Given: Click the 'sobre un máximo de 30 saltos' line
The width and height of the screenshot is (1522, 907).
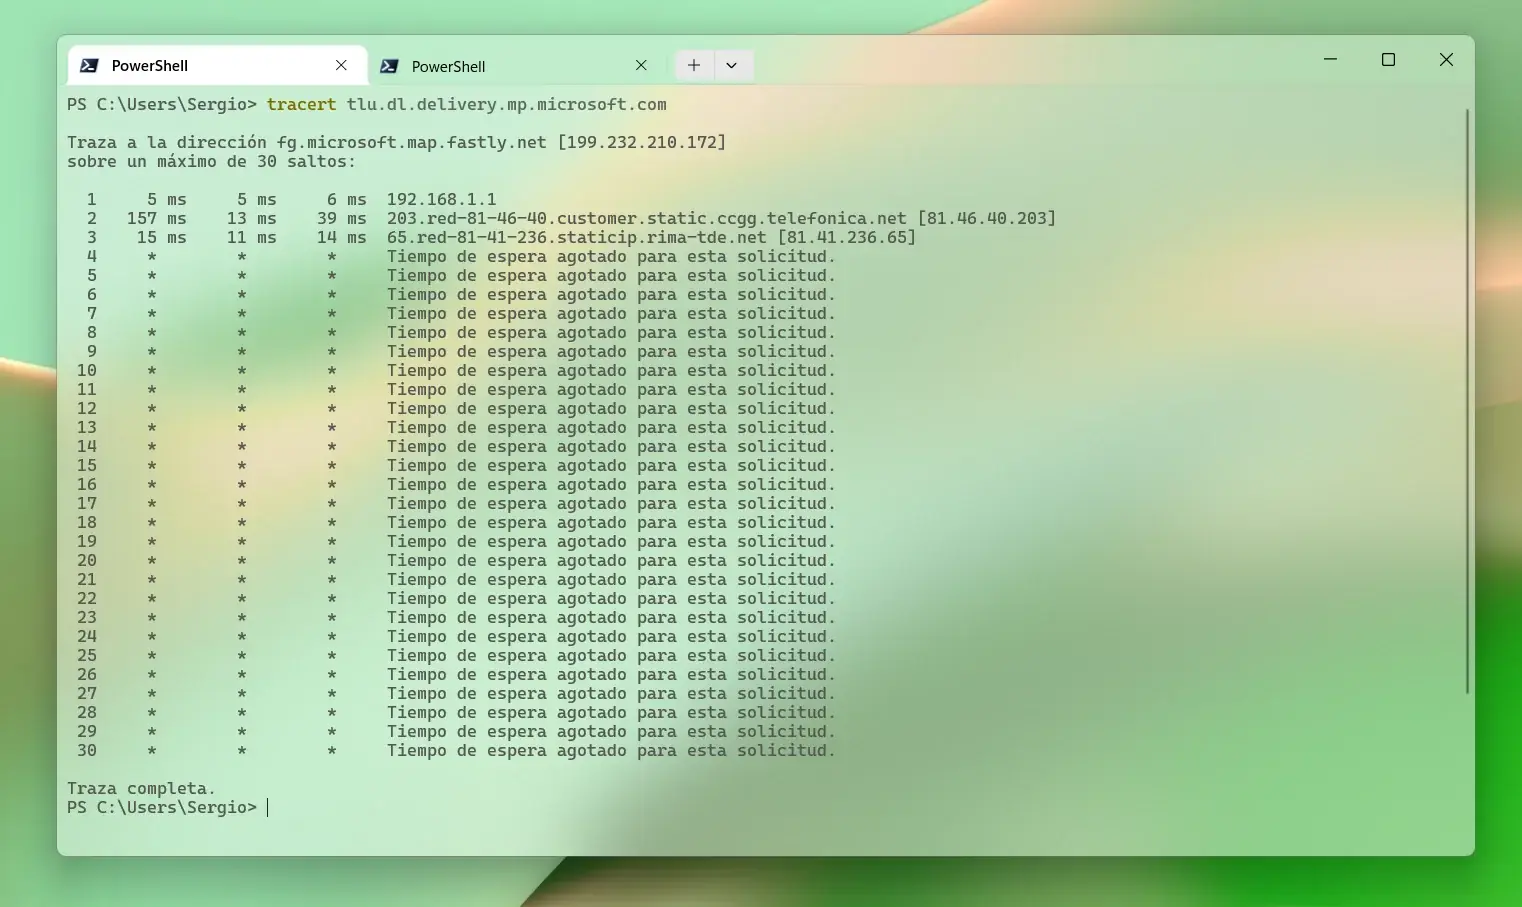Looking at the screenshot, I should [212, 161].
